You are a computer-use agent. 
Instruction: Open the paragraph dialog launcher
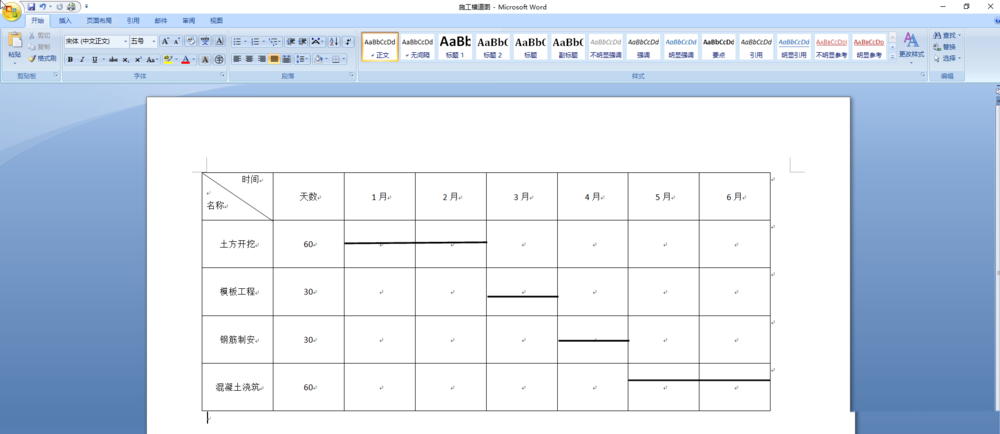351,75
